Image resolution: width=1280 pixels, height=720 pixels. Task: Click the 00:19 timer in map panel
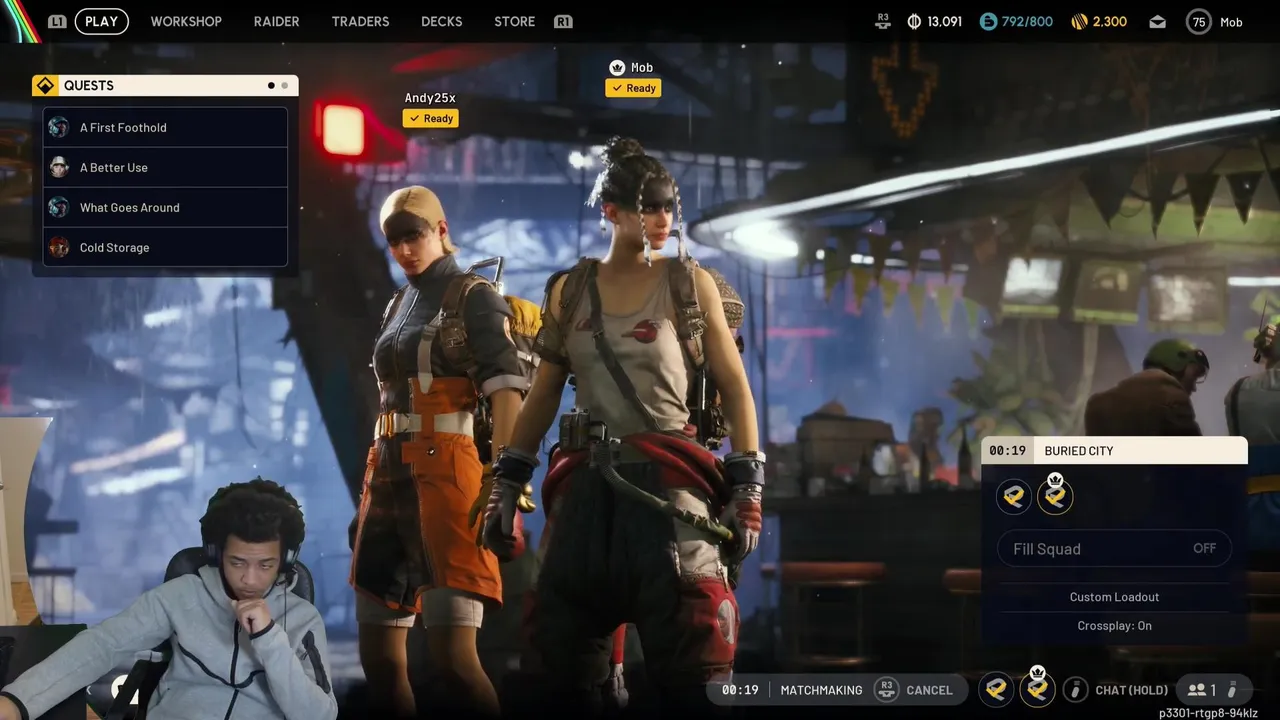click(x=1007, y=451)
